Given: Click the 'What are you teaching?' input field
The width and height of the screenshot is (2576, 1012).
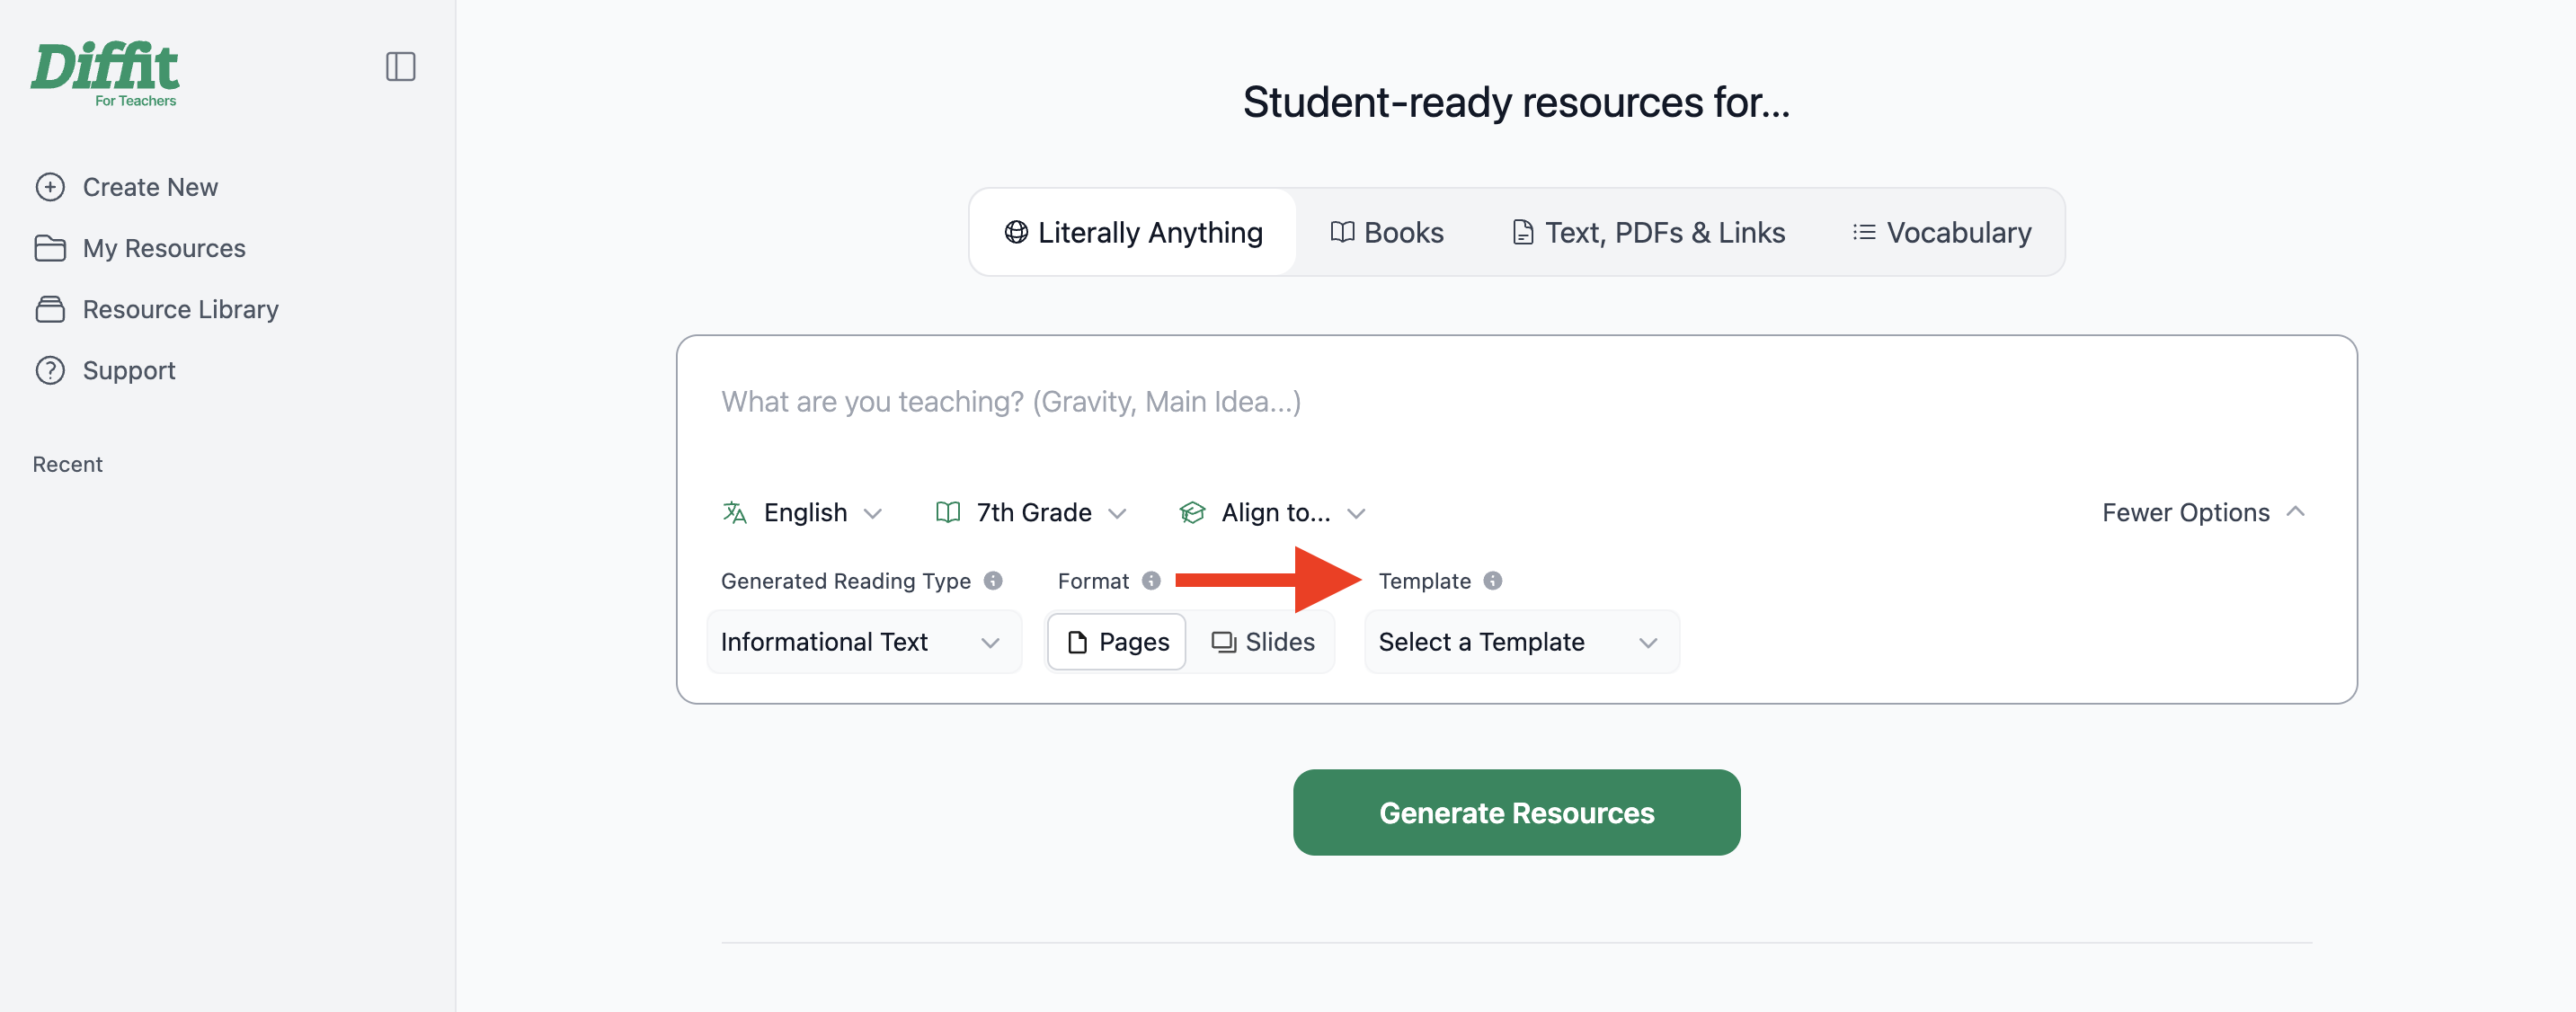Looking at the screenshot, I should click(1516, 401).
